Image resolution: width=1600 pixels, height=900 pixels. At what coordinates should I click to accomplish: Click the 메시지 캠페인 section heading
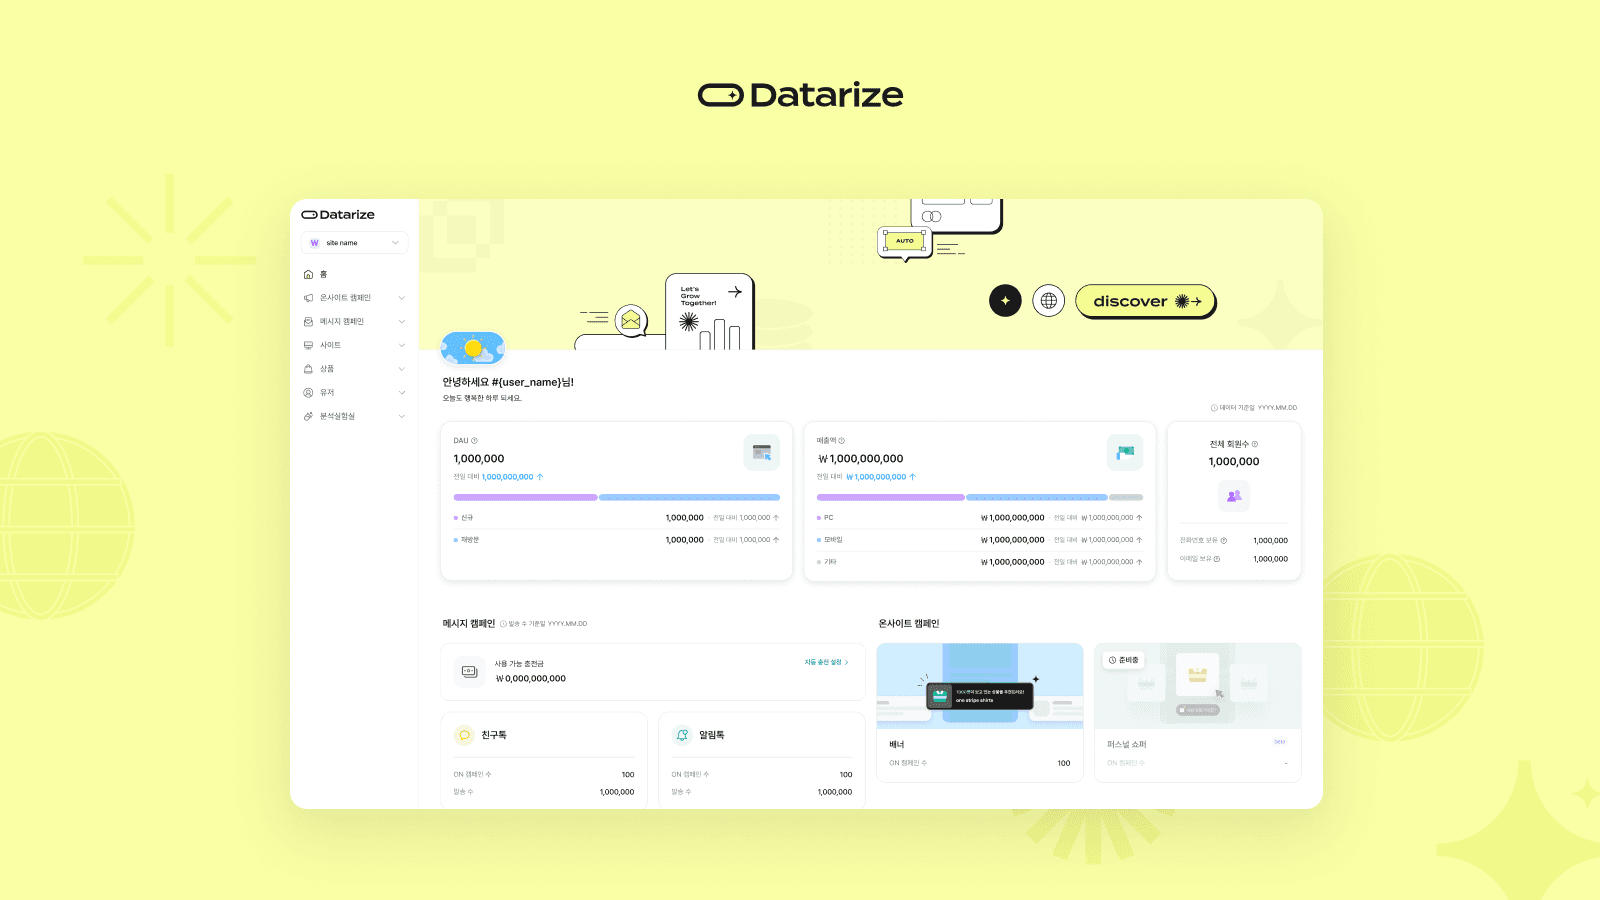[469, 624]
